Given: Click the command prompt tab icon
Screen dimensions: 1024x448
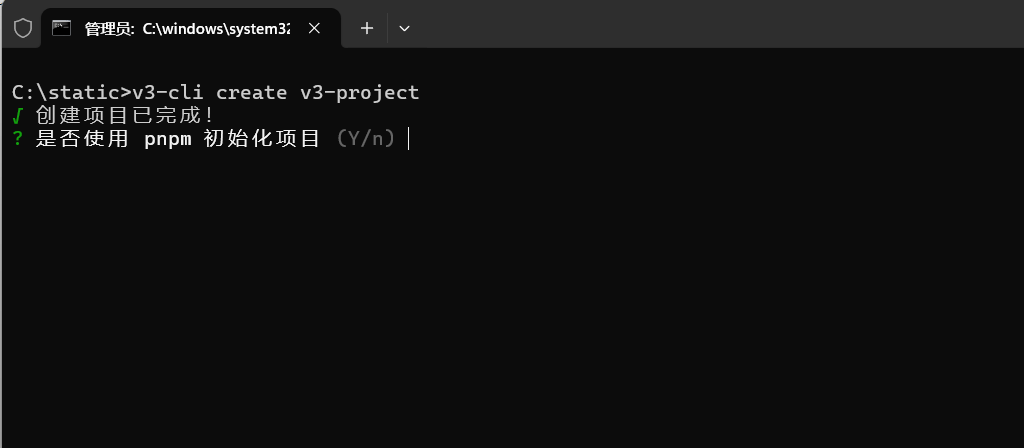Looking at the screenshot, I should point(61,28).
